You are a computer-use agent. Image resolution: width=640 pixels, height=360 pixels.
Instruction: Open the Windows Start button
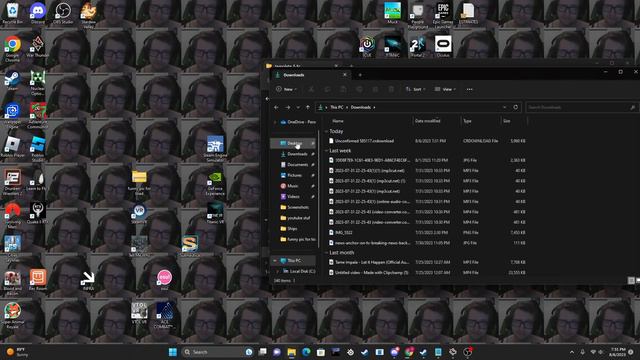point(173,352)
